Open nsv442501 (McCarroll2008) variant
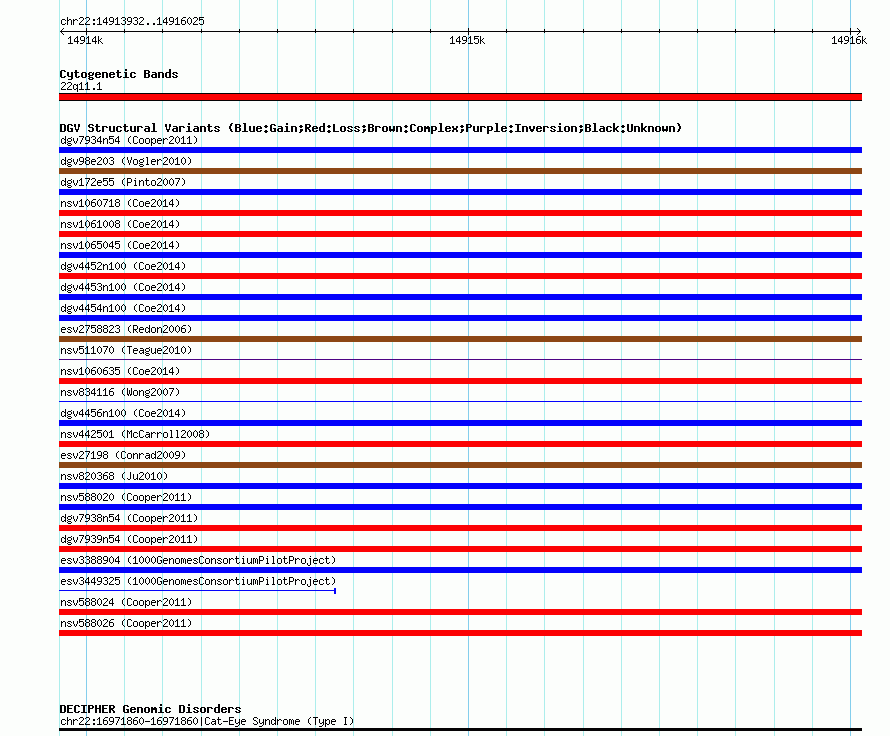Screen dimensions: 890x736 (135, 434)
